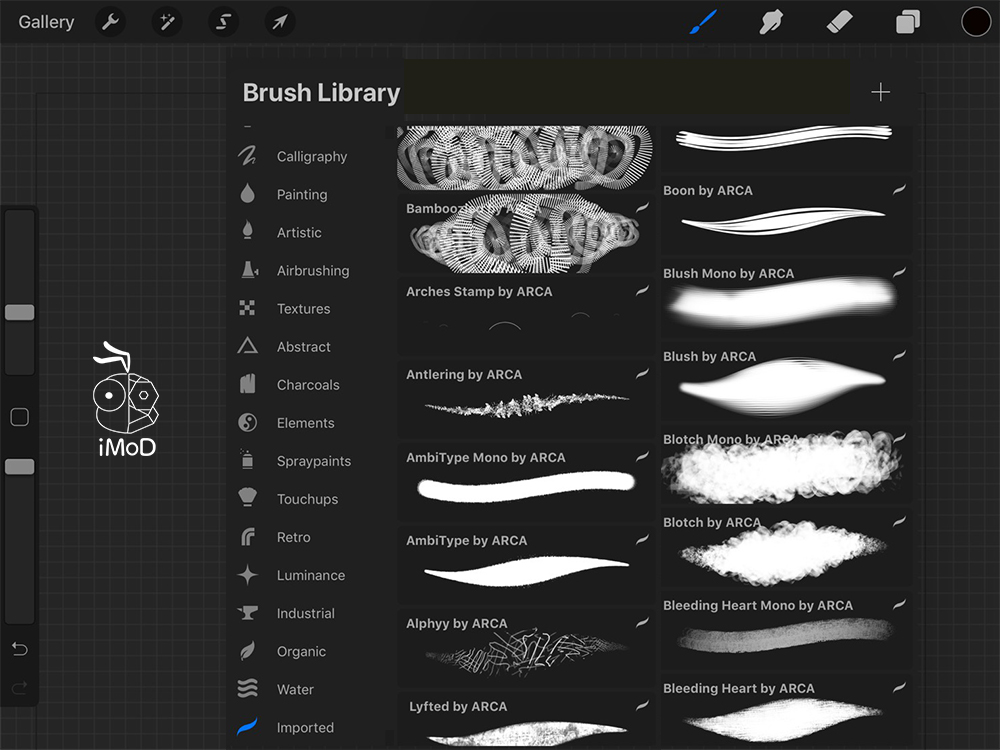Image resolution: width=1000 pixels, height=750 pixels.
Task: Return to Gallery
Action: click(46, 22)
